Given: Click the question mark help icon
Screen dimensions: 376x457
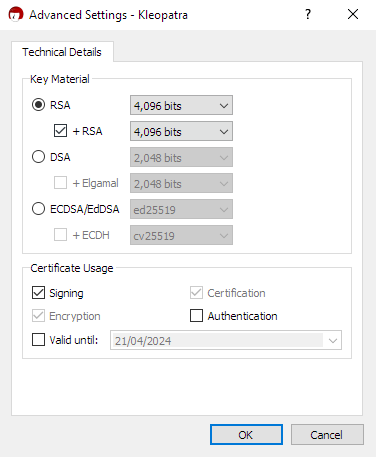Looking at the screenshot, I should 308,14.
